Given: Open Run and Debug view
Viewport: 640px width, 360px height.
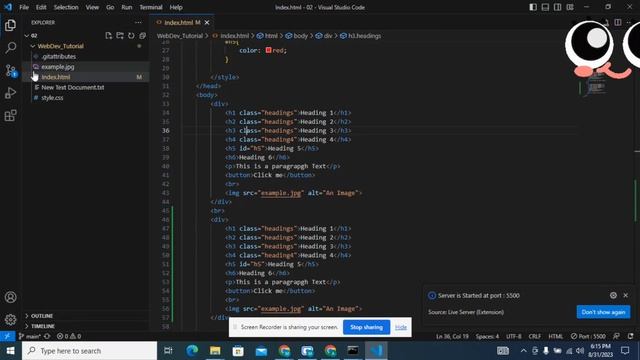Looking at the screenshot, I should point(11,93).
